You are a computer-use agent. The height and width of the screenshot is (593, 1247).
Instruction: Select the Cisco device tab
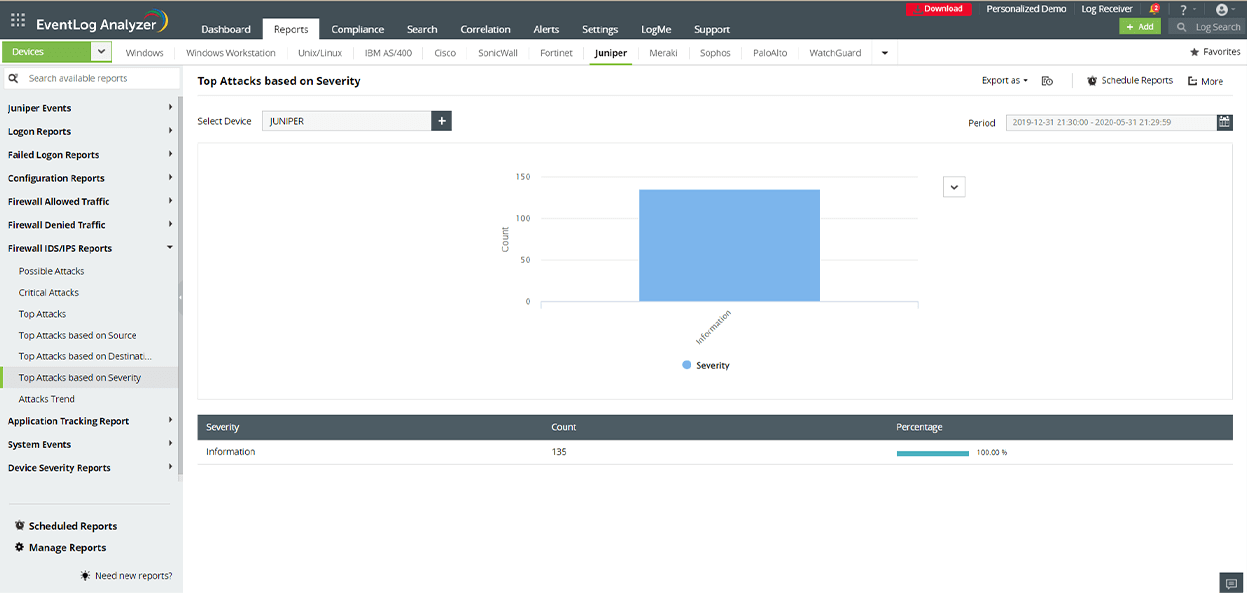click(x=446, y=53)
